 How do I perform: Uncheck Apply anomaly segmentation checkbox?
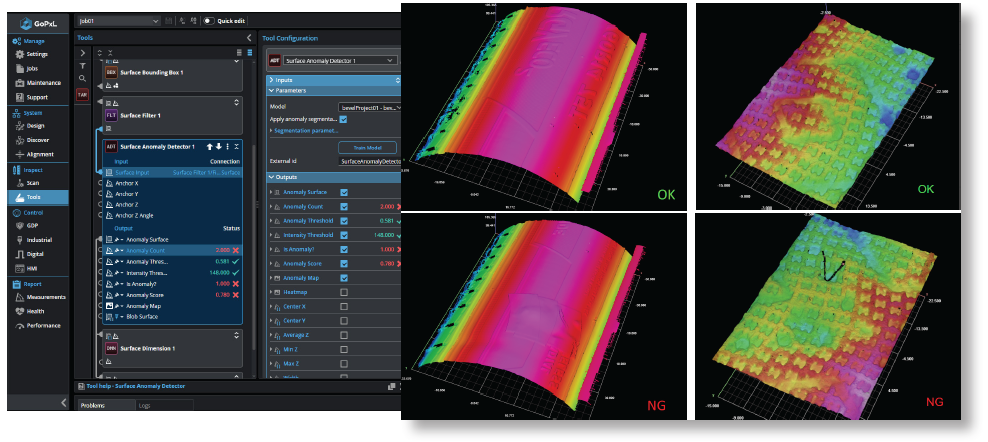[344, 119]
